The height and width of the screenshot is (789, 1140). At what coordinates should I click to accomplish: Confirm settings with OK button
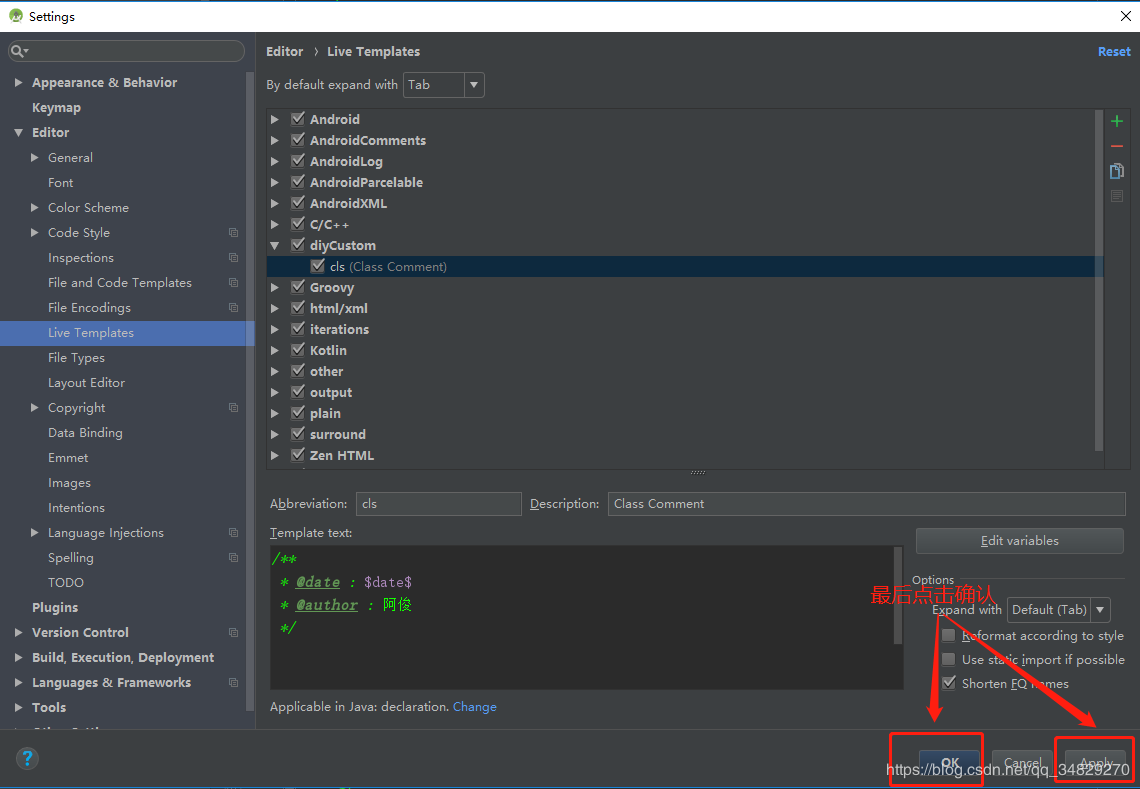pos(950,763)
